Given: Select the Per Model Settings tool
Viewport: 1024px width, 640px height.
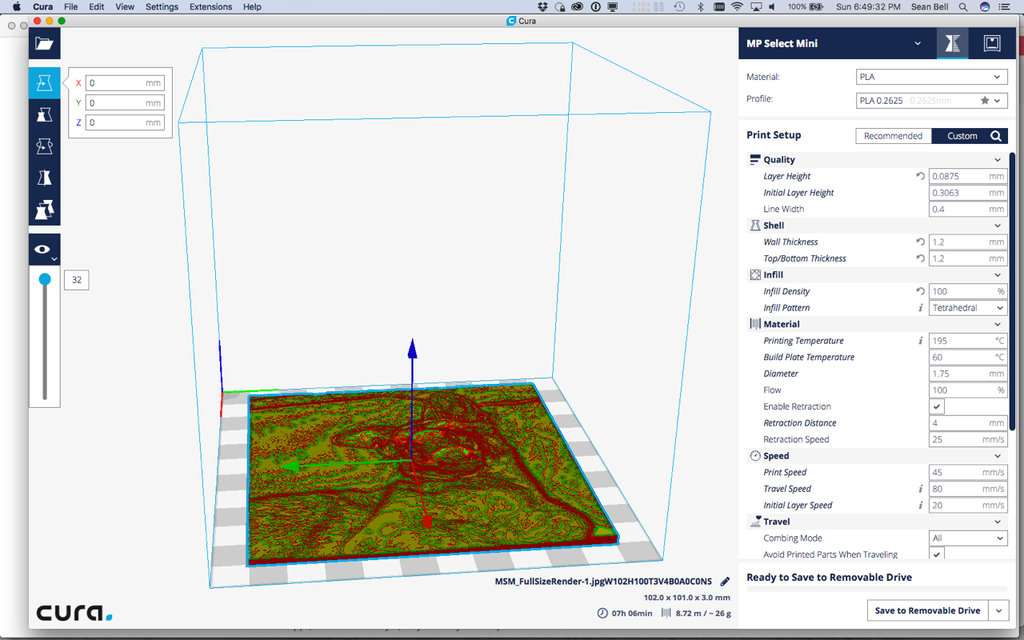Looking at the screenshot, I should point(44,210).
